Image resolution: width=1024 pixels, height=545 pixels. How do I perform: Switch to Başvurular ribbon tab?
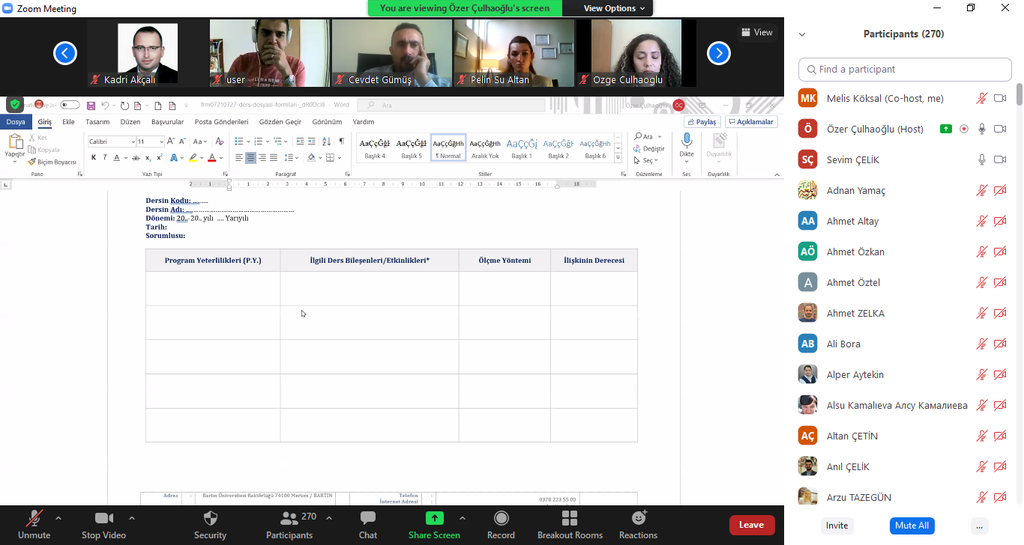pyautogui.click(x=167, y=122)
